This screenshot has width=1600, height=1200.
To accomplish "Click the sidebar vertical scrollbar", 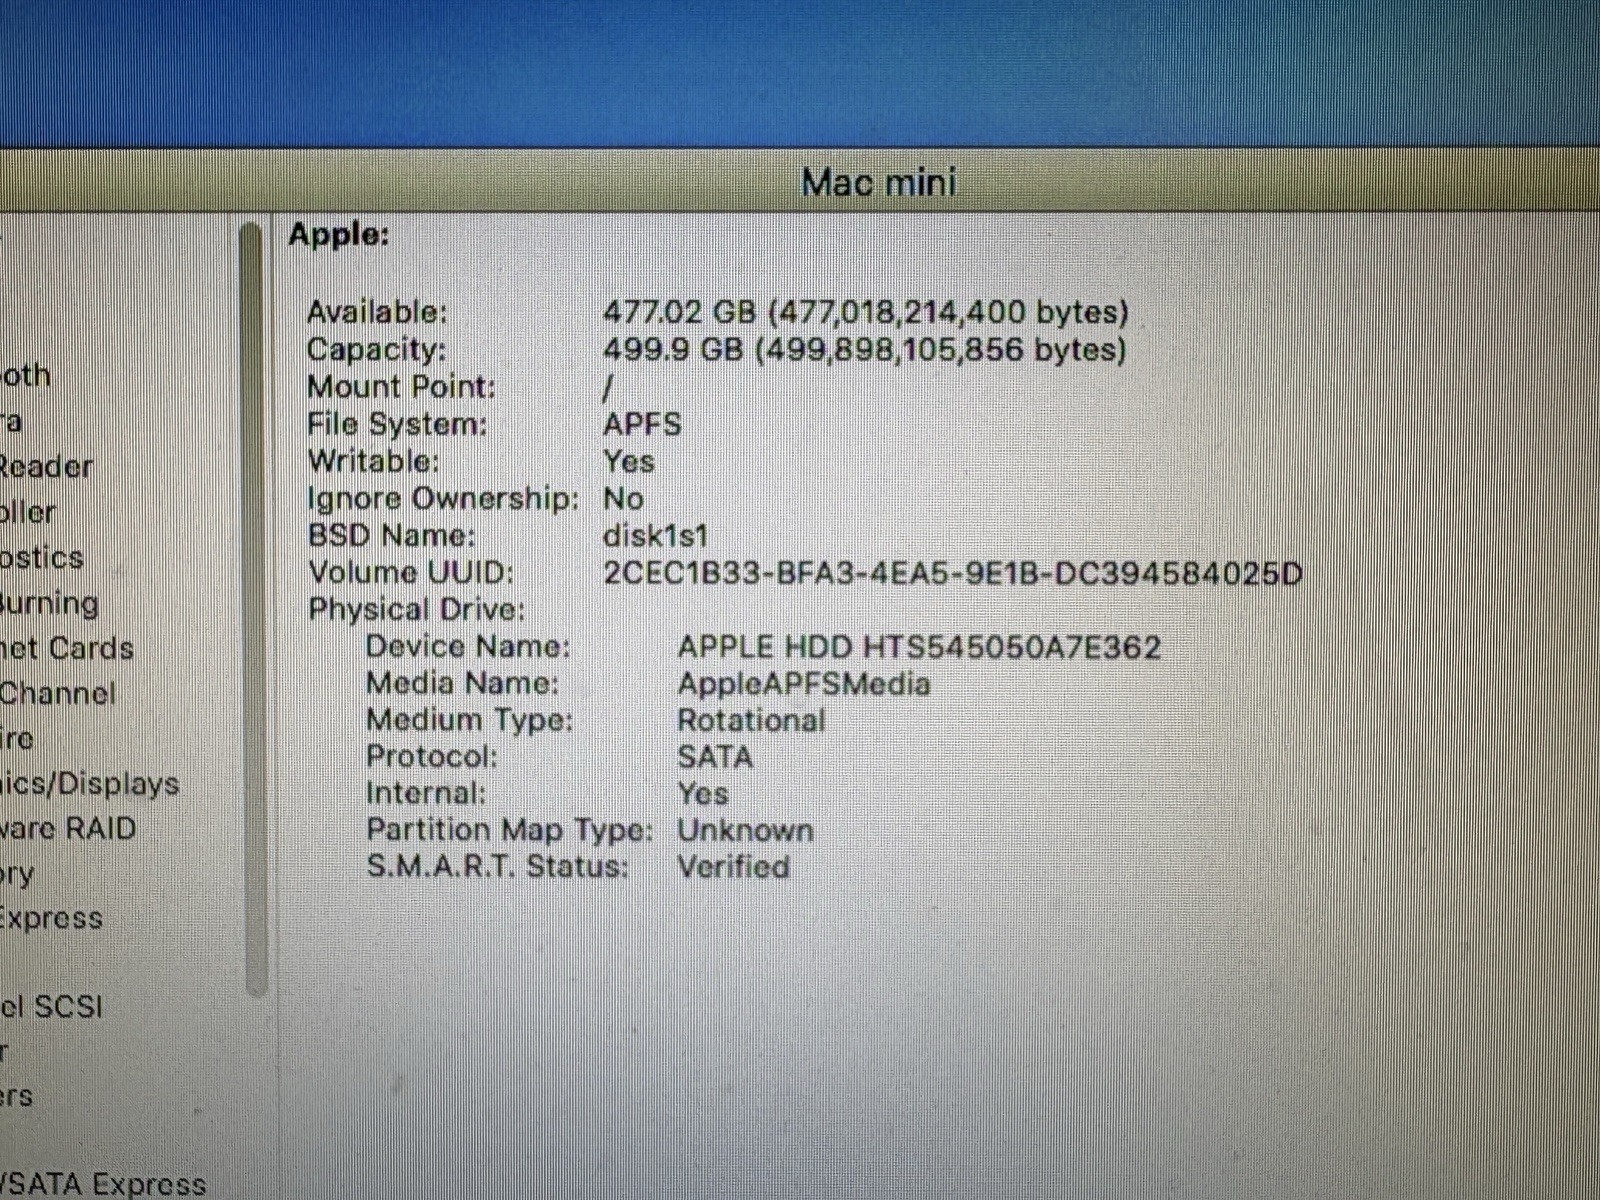I will pos(256,610).
